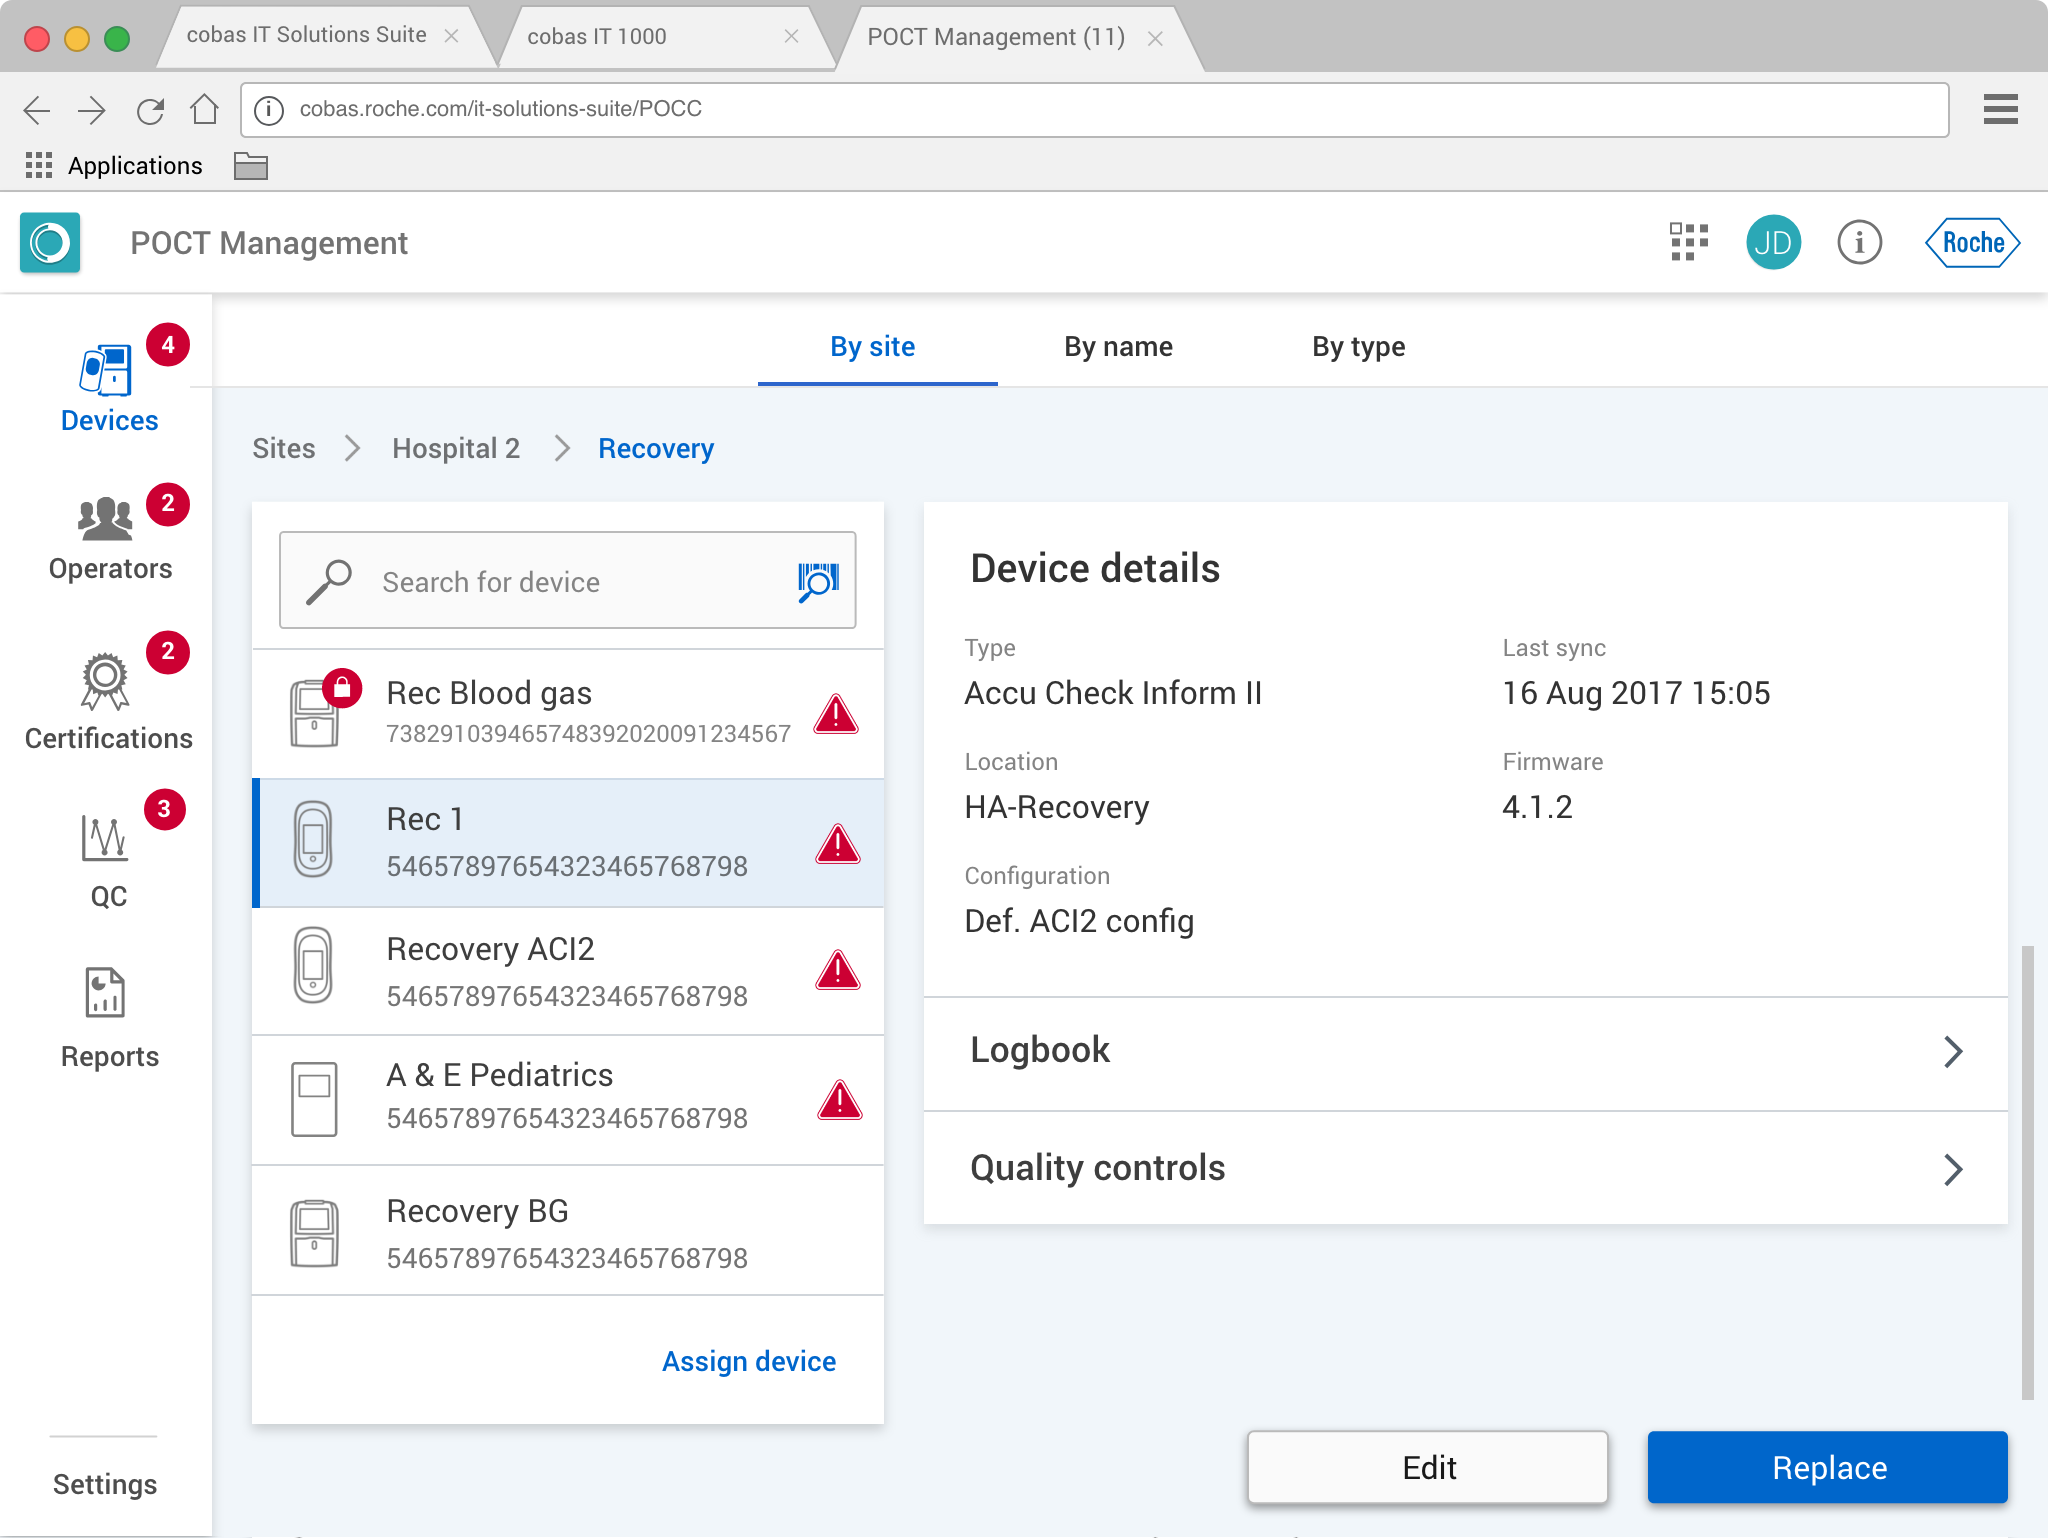The width and height of the screenshot is (2048, 1538).
Task: Open the info icon in the header
Action: click(x=1859, y=242)
